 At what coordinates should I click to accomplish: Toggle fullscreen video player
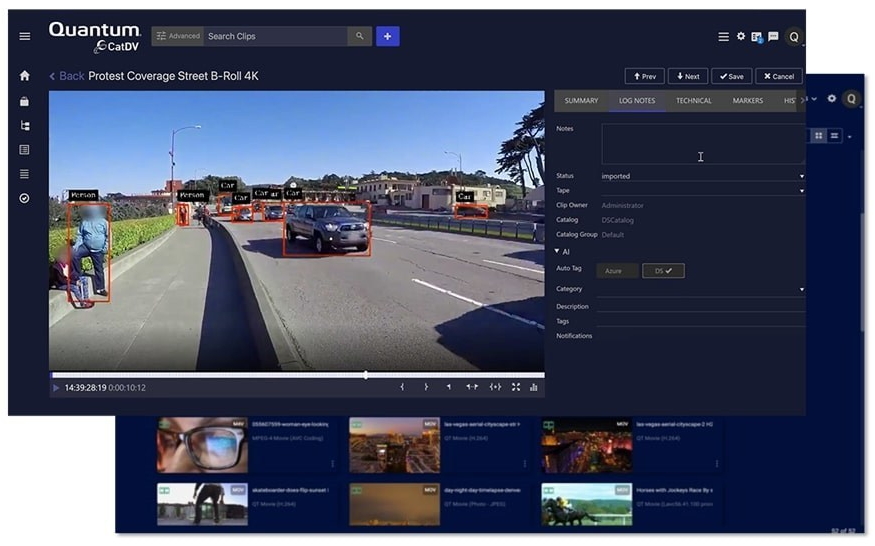[516, 387]
